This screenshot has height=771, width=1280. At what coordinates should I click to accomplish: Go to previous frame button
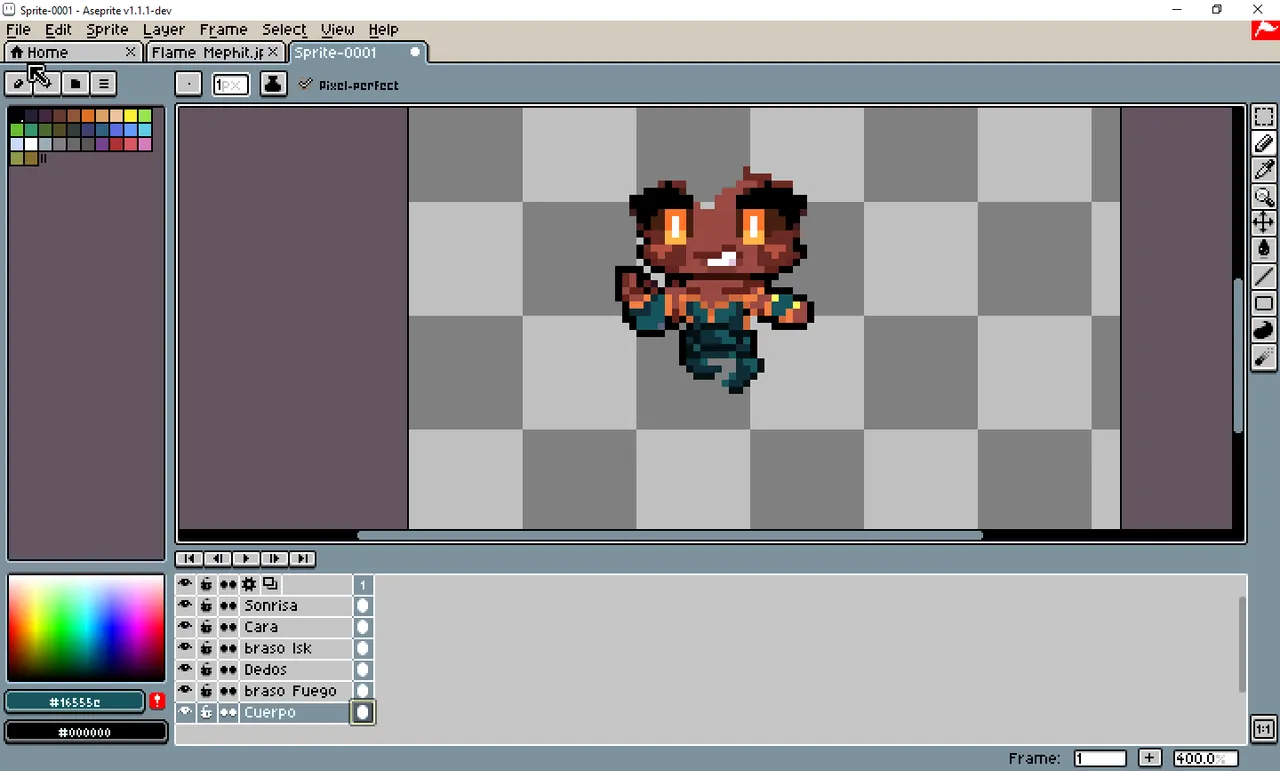tap(217, 558)
